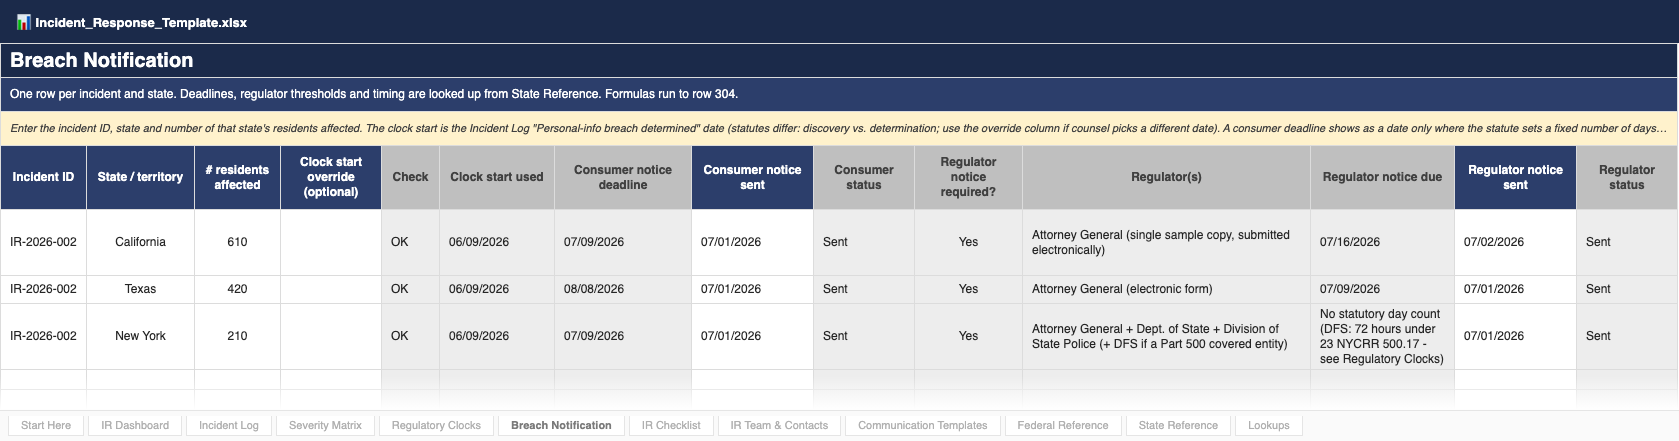Select the Clock start used header
The image size is (1679, 441).
point(497,177)
